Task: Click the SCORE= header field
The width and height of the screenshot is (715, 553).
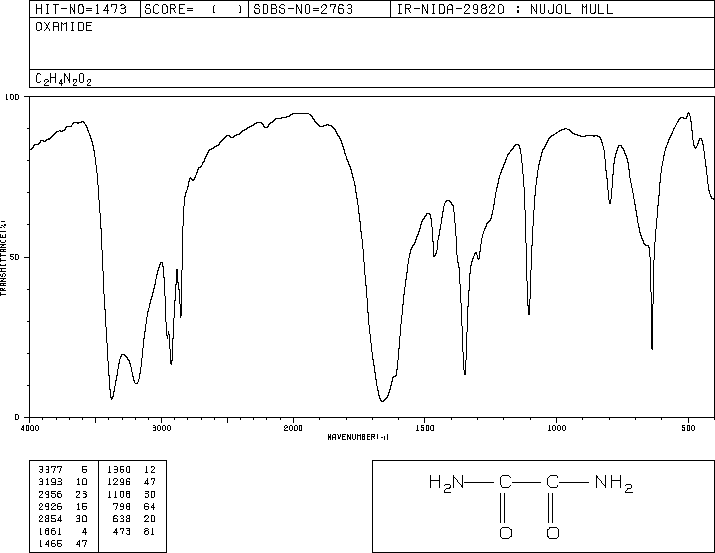Action: point(194,9)
